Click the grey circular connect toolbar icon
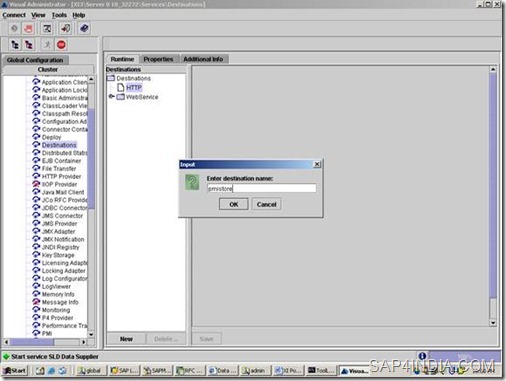The height and width of the screenshot is (381, 506). pos(14,29)
